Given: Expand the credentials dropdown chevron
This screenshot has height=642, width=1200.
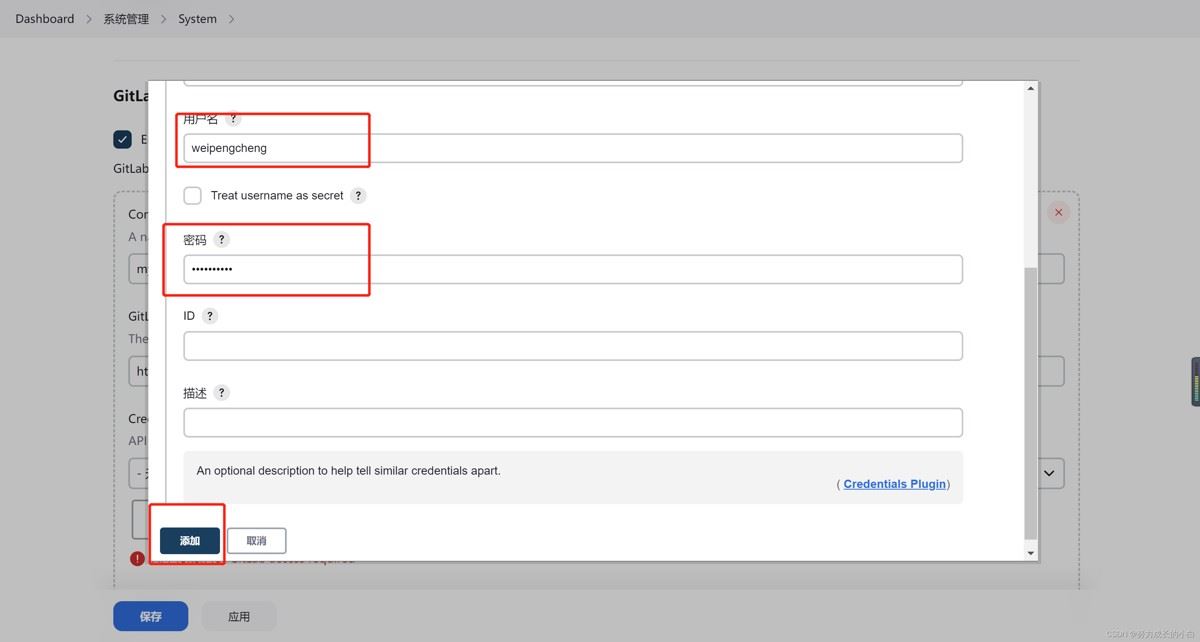Looking at the screenshot, I should coord(1049,473).
